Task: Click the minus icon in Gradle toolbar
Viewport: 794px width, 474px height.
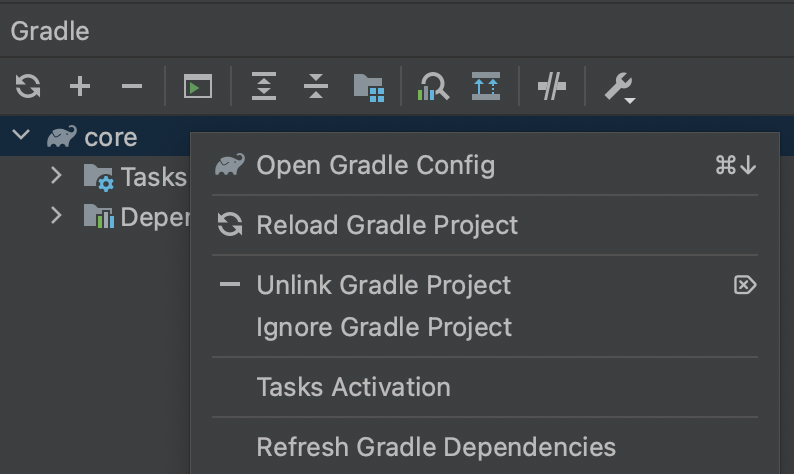Action: [132, 86]
